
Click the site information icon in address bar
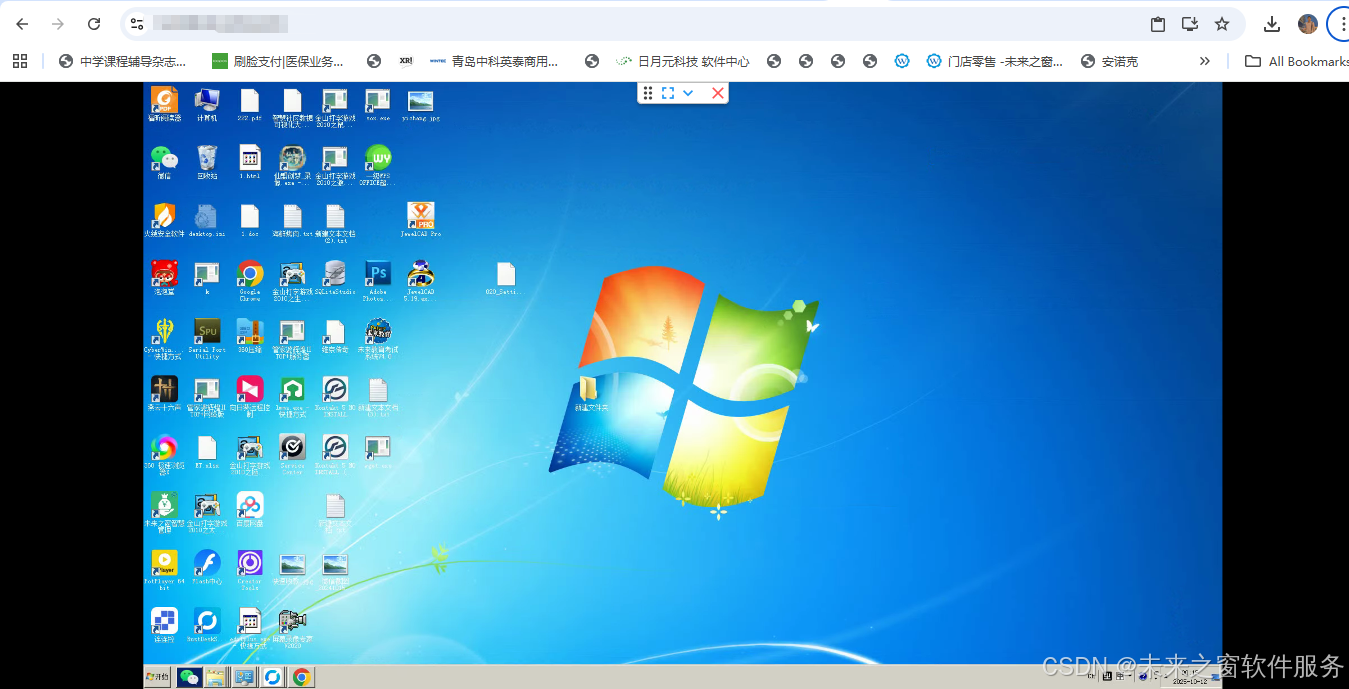138,24
